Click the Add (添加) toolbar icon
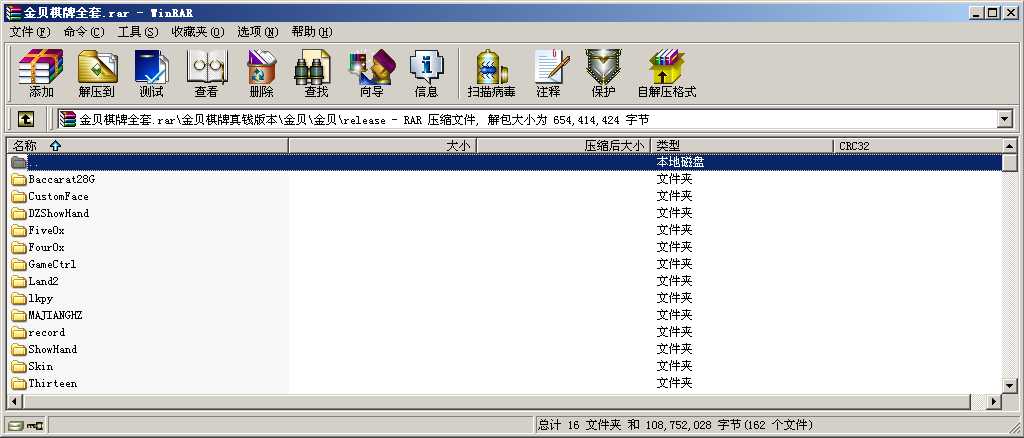1024x438 pixels. [40, 72]
